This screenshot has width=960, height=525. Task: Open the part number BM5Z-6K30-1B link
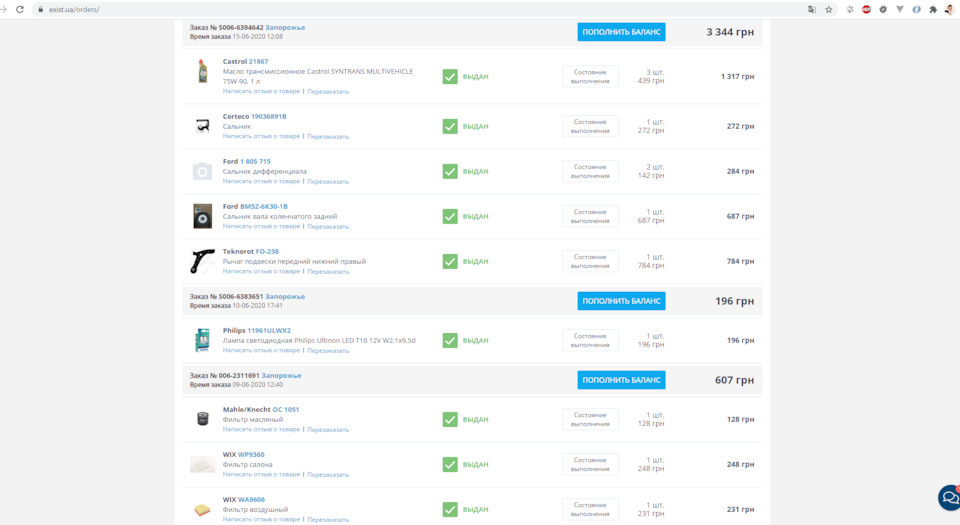pos(264,206)
